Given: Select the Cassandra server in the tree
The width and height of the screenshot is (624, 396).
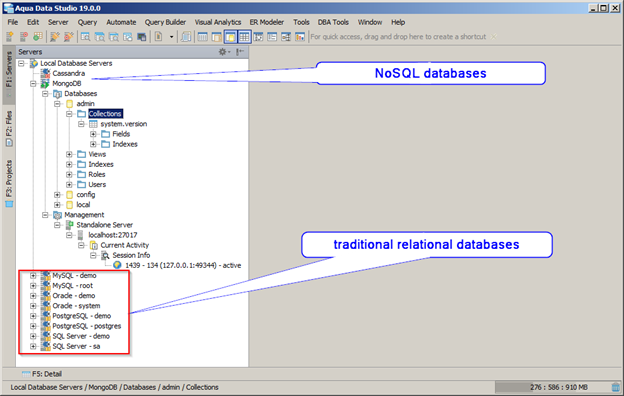Looking at the screenshot, I should coord(68,73).
